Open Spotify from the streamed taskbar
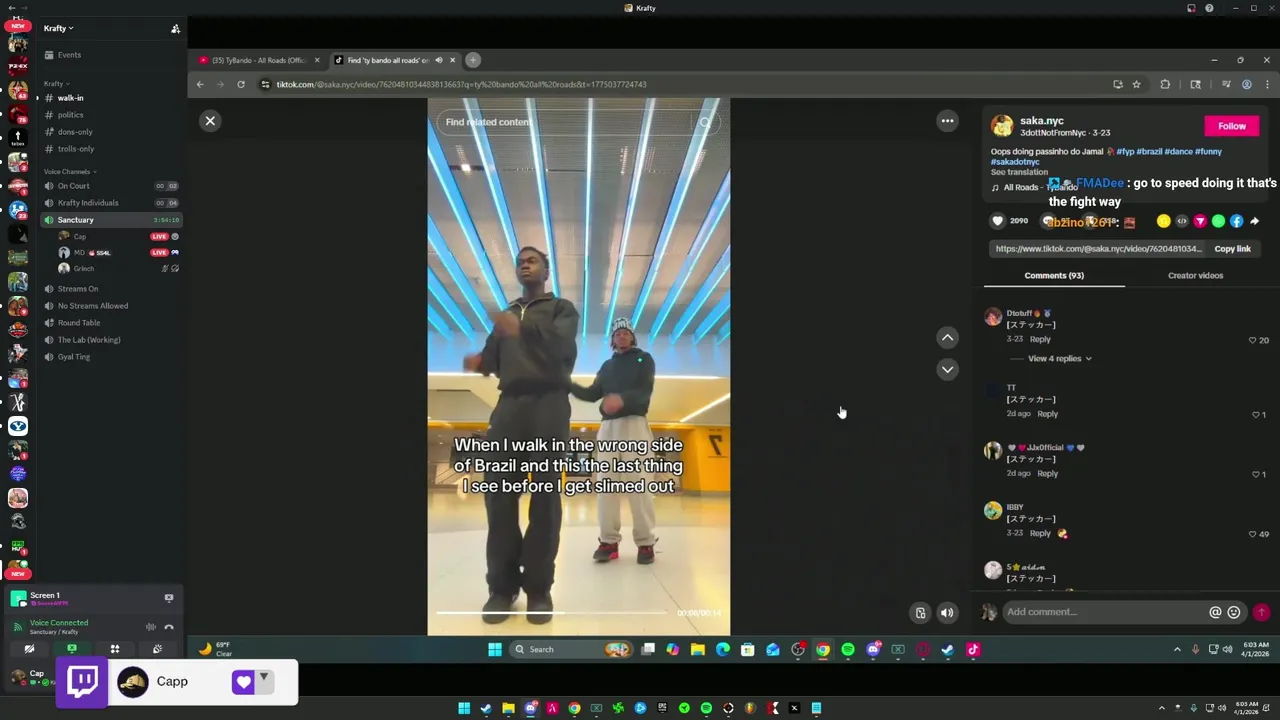Viewport: 1280px width, 720px height. click(x=848, y=650)
